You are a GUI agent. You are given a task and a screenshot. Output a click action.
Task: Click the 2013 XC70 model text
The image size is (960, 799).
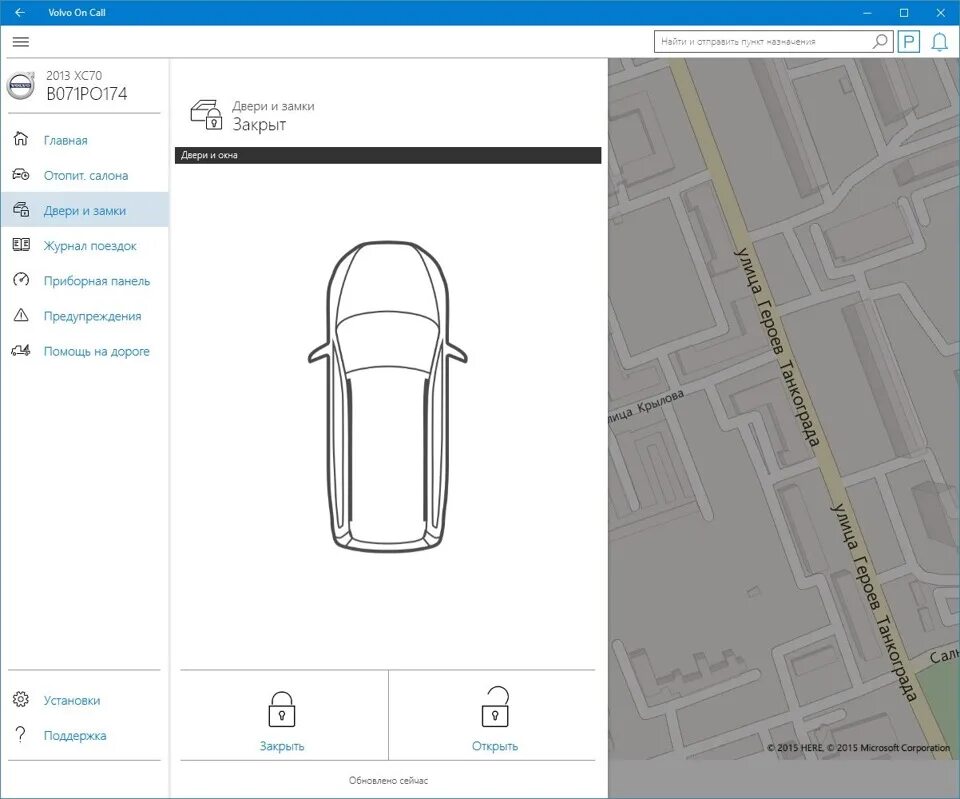(x=74, y=75)
